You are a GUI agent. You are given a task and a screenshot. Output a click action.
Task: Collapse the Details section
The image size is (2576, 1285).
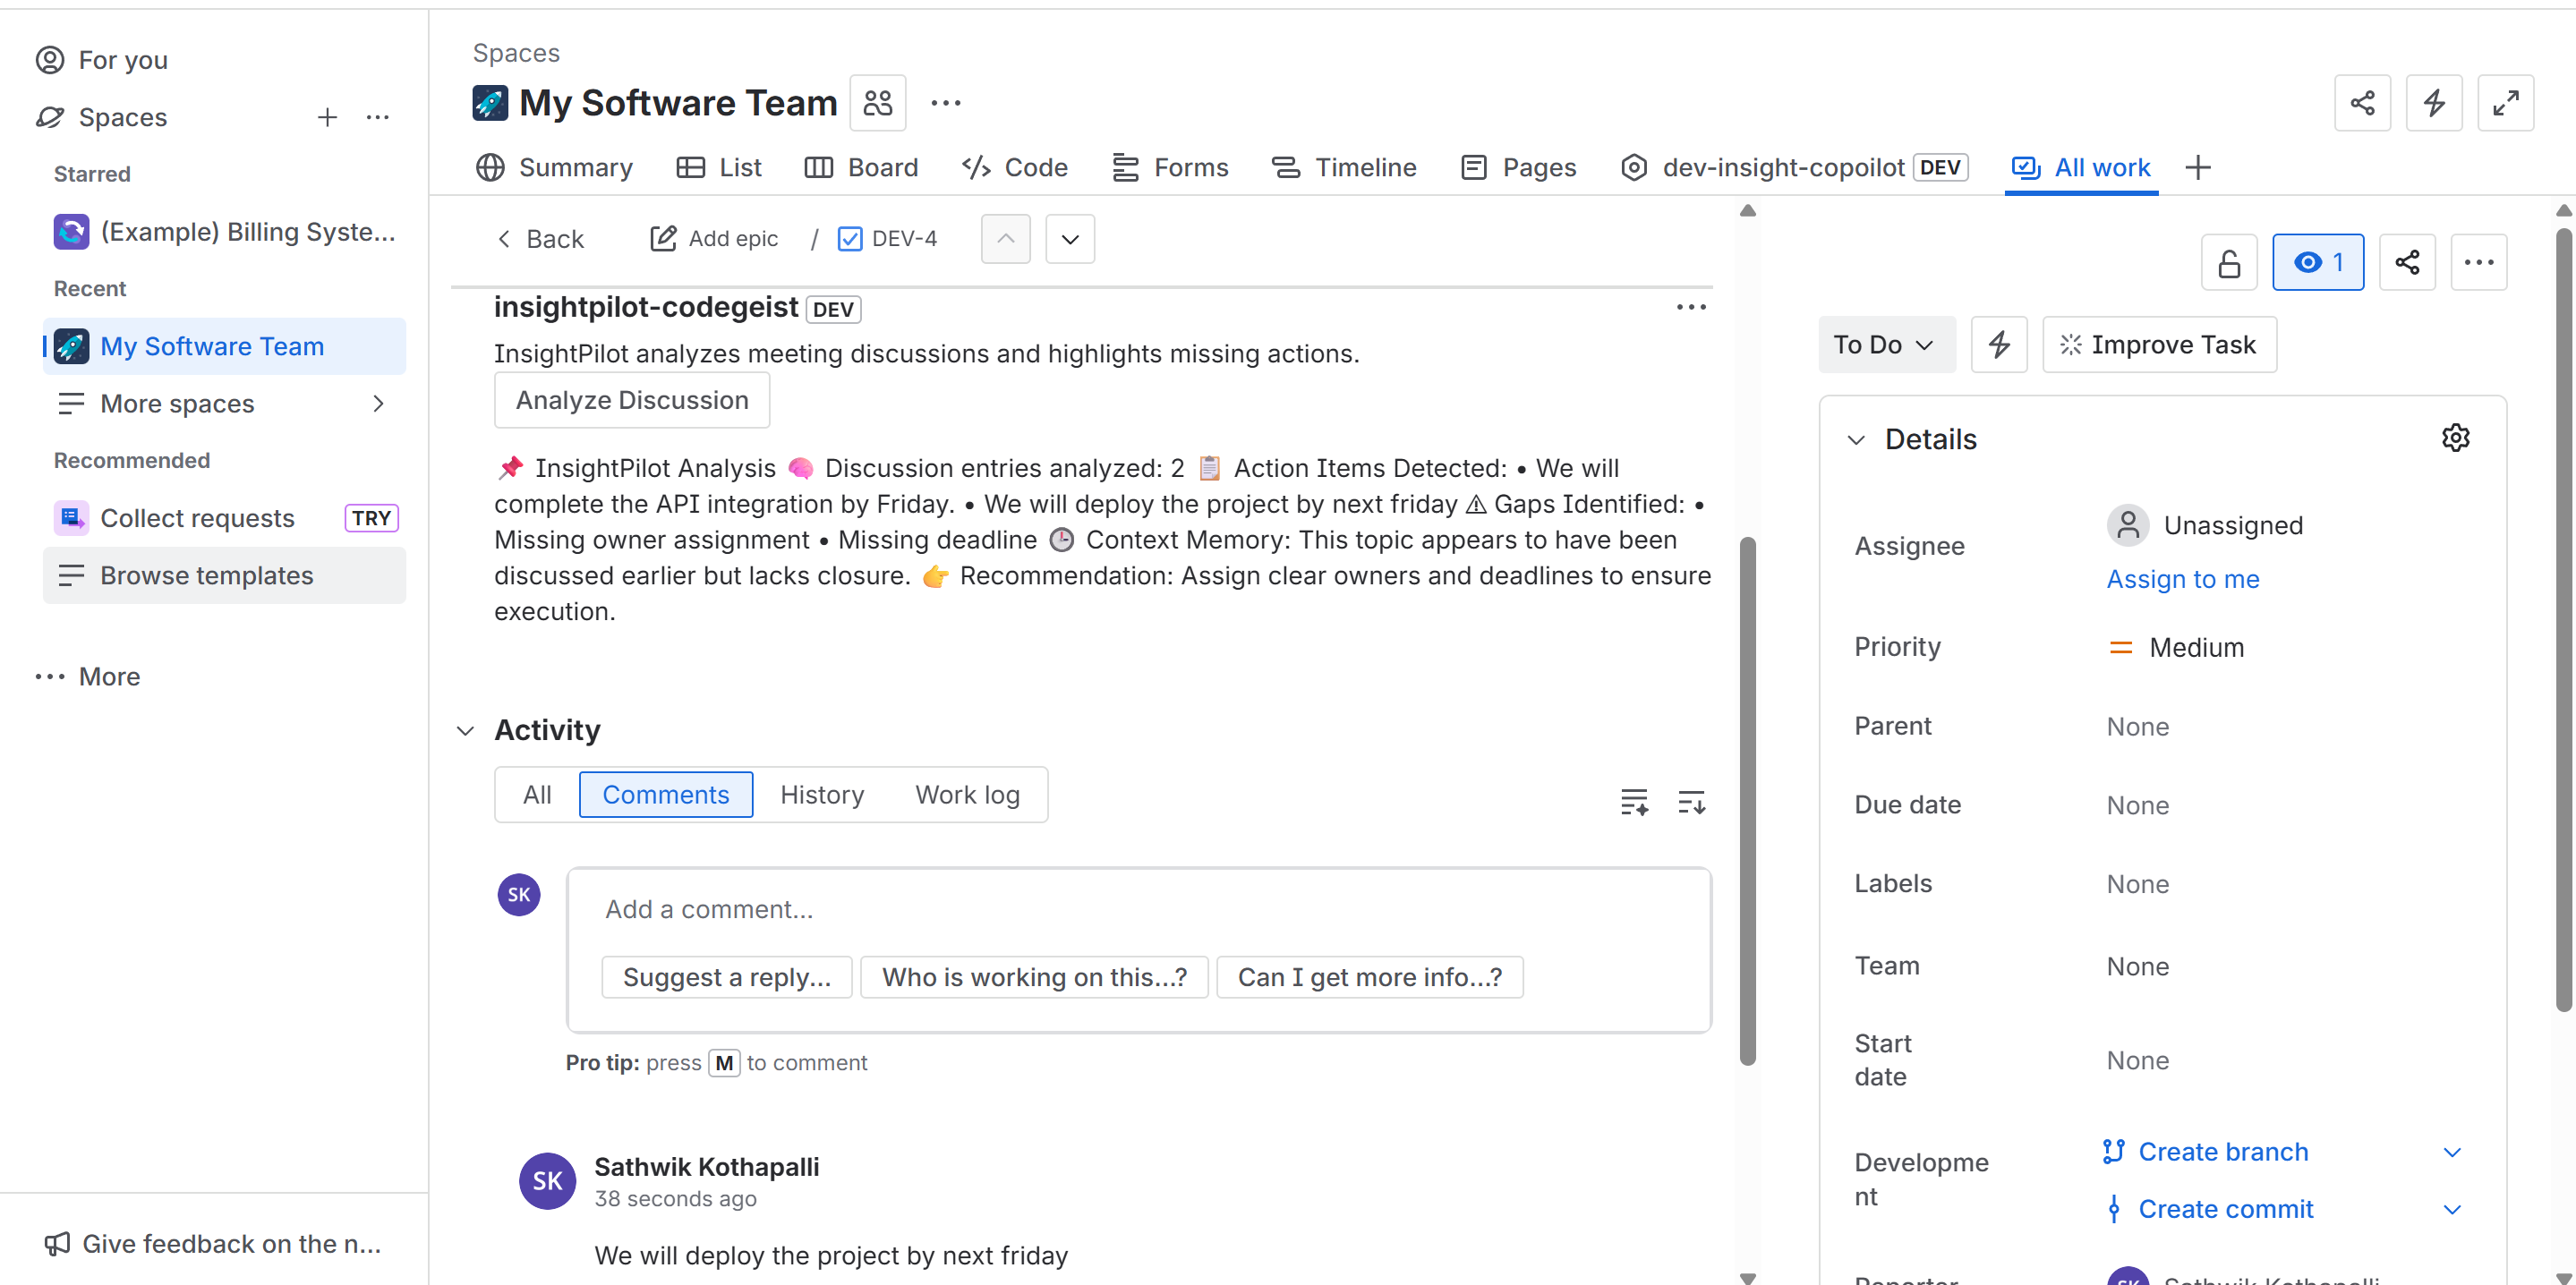coord(1856,440)
